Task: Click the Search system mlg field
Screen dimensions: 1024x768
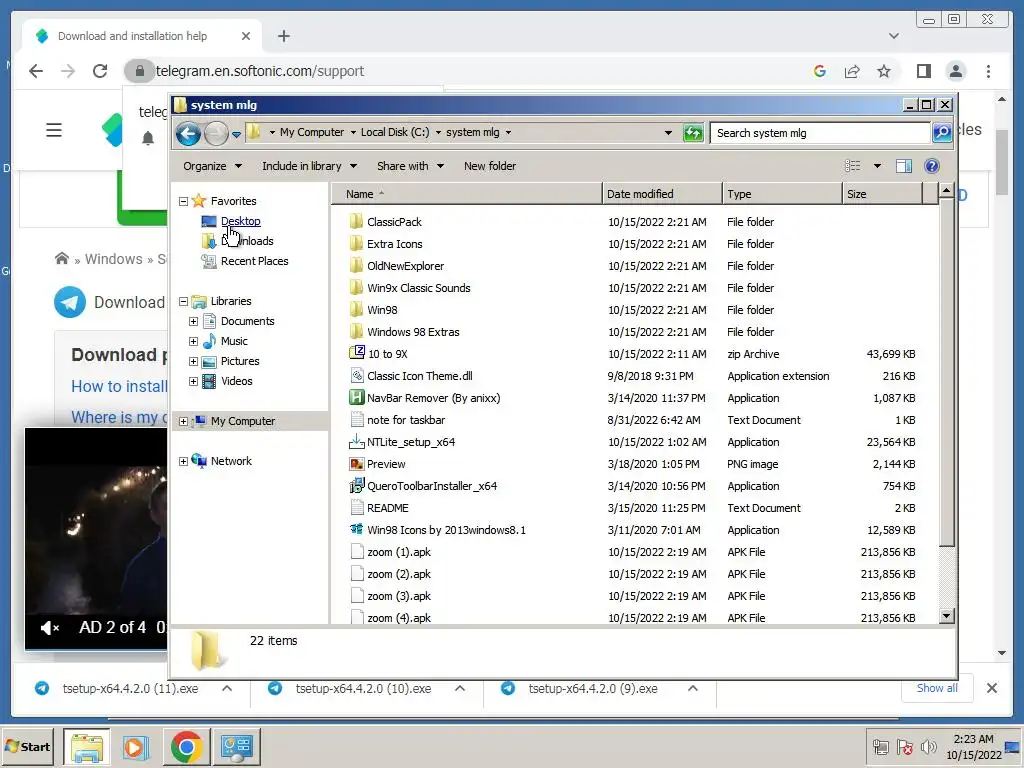Action: point(820,133)
